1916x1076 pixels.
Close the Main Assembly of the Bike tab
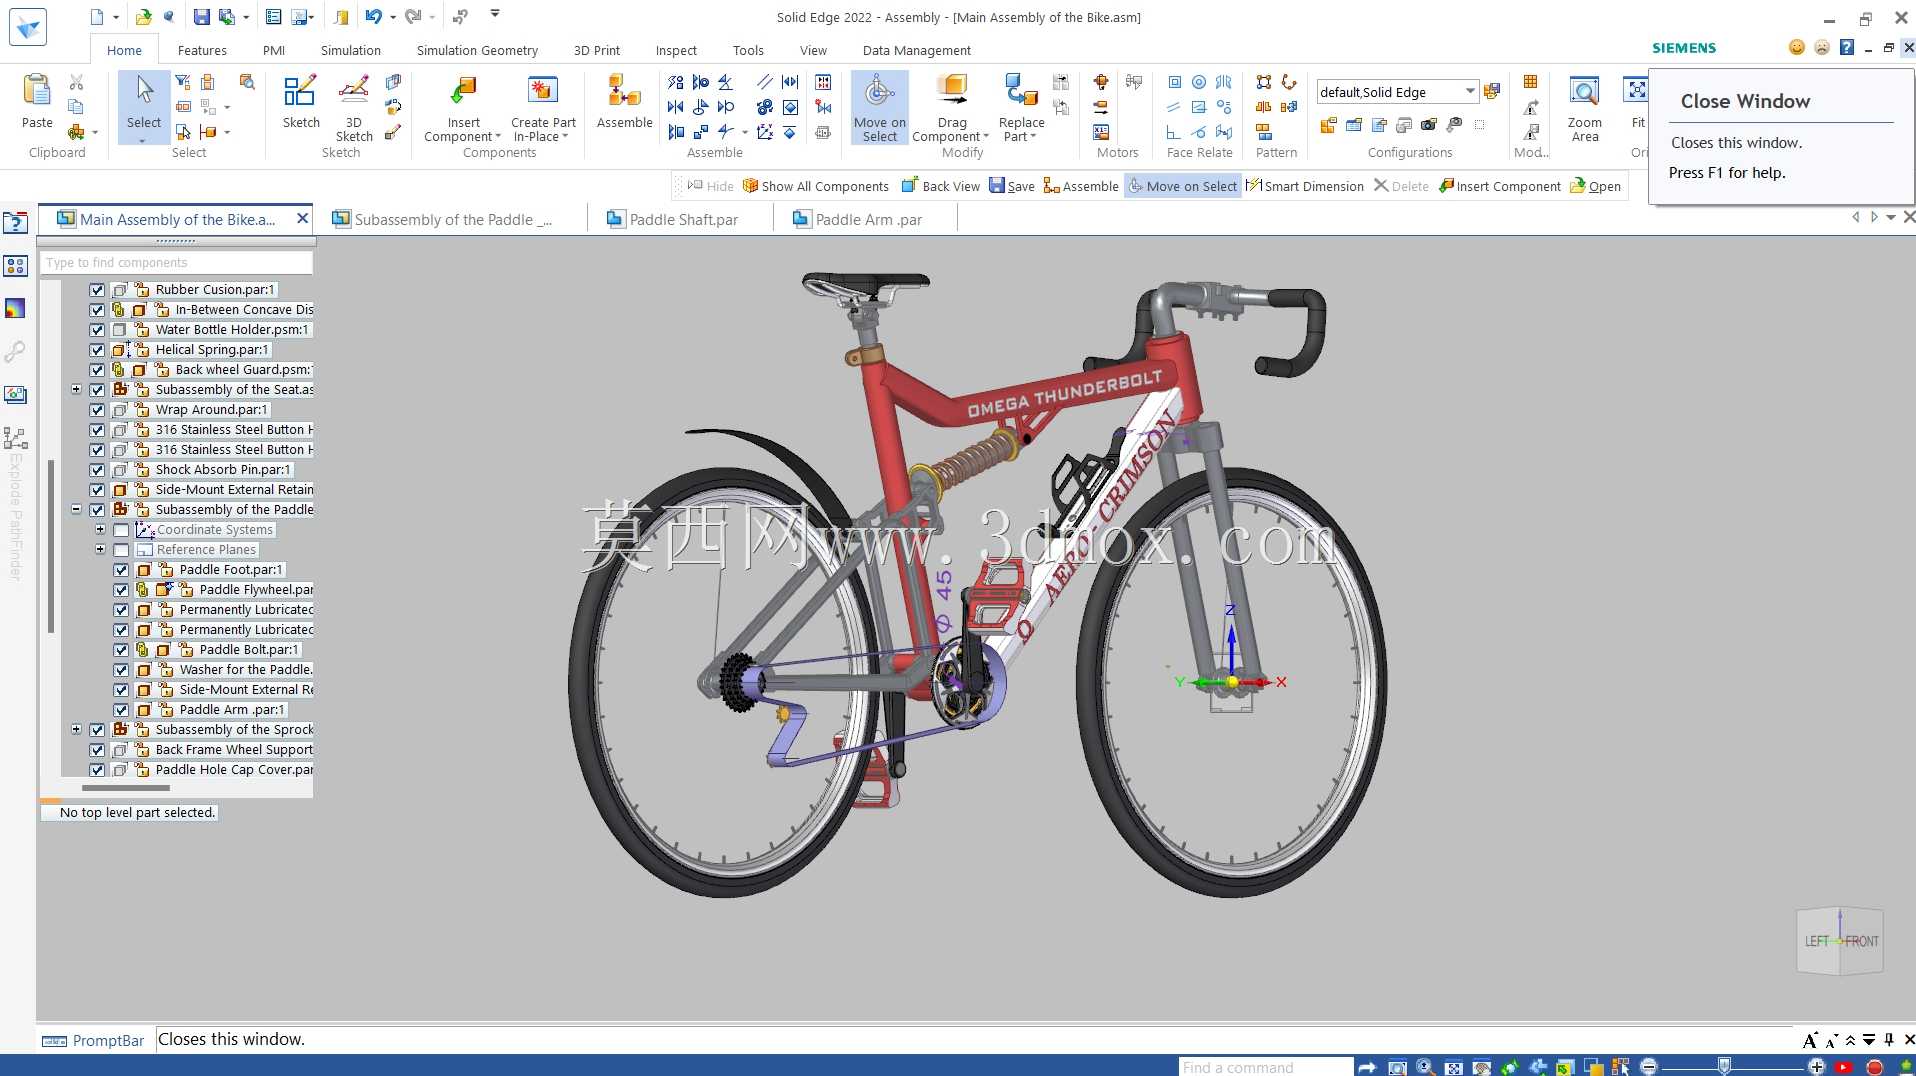302,218
